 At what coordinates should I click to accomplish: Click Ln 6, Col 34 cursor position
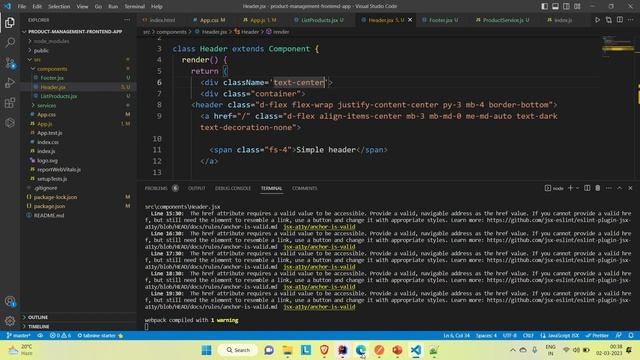(x=456, y=336)
